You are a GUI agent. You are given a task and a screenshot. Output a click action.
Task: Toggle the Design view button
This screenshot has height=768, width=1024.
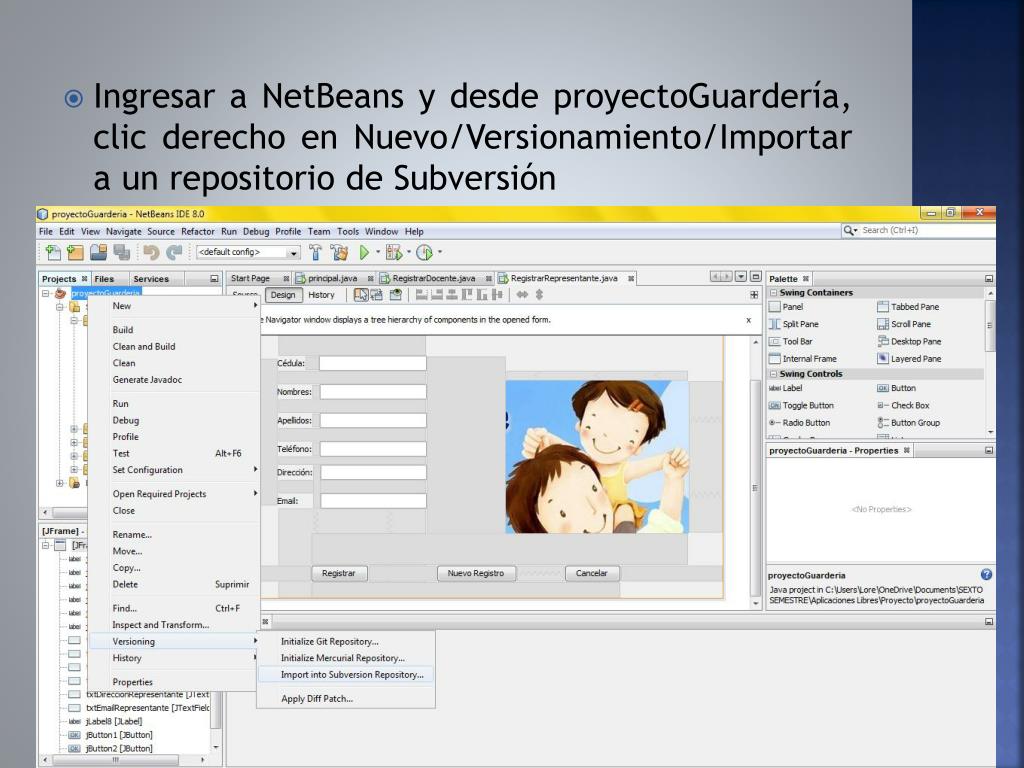pyautogui.click(x=283, y=295)
